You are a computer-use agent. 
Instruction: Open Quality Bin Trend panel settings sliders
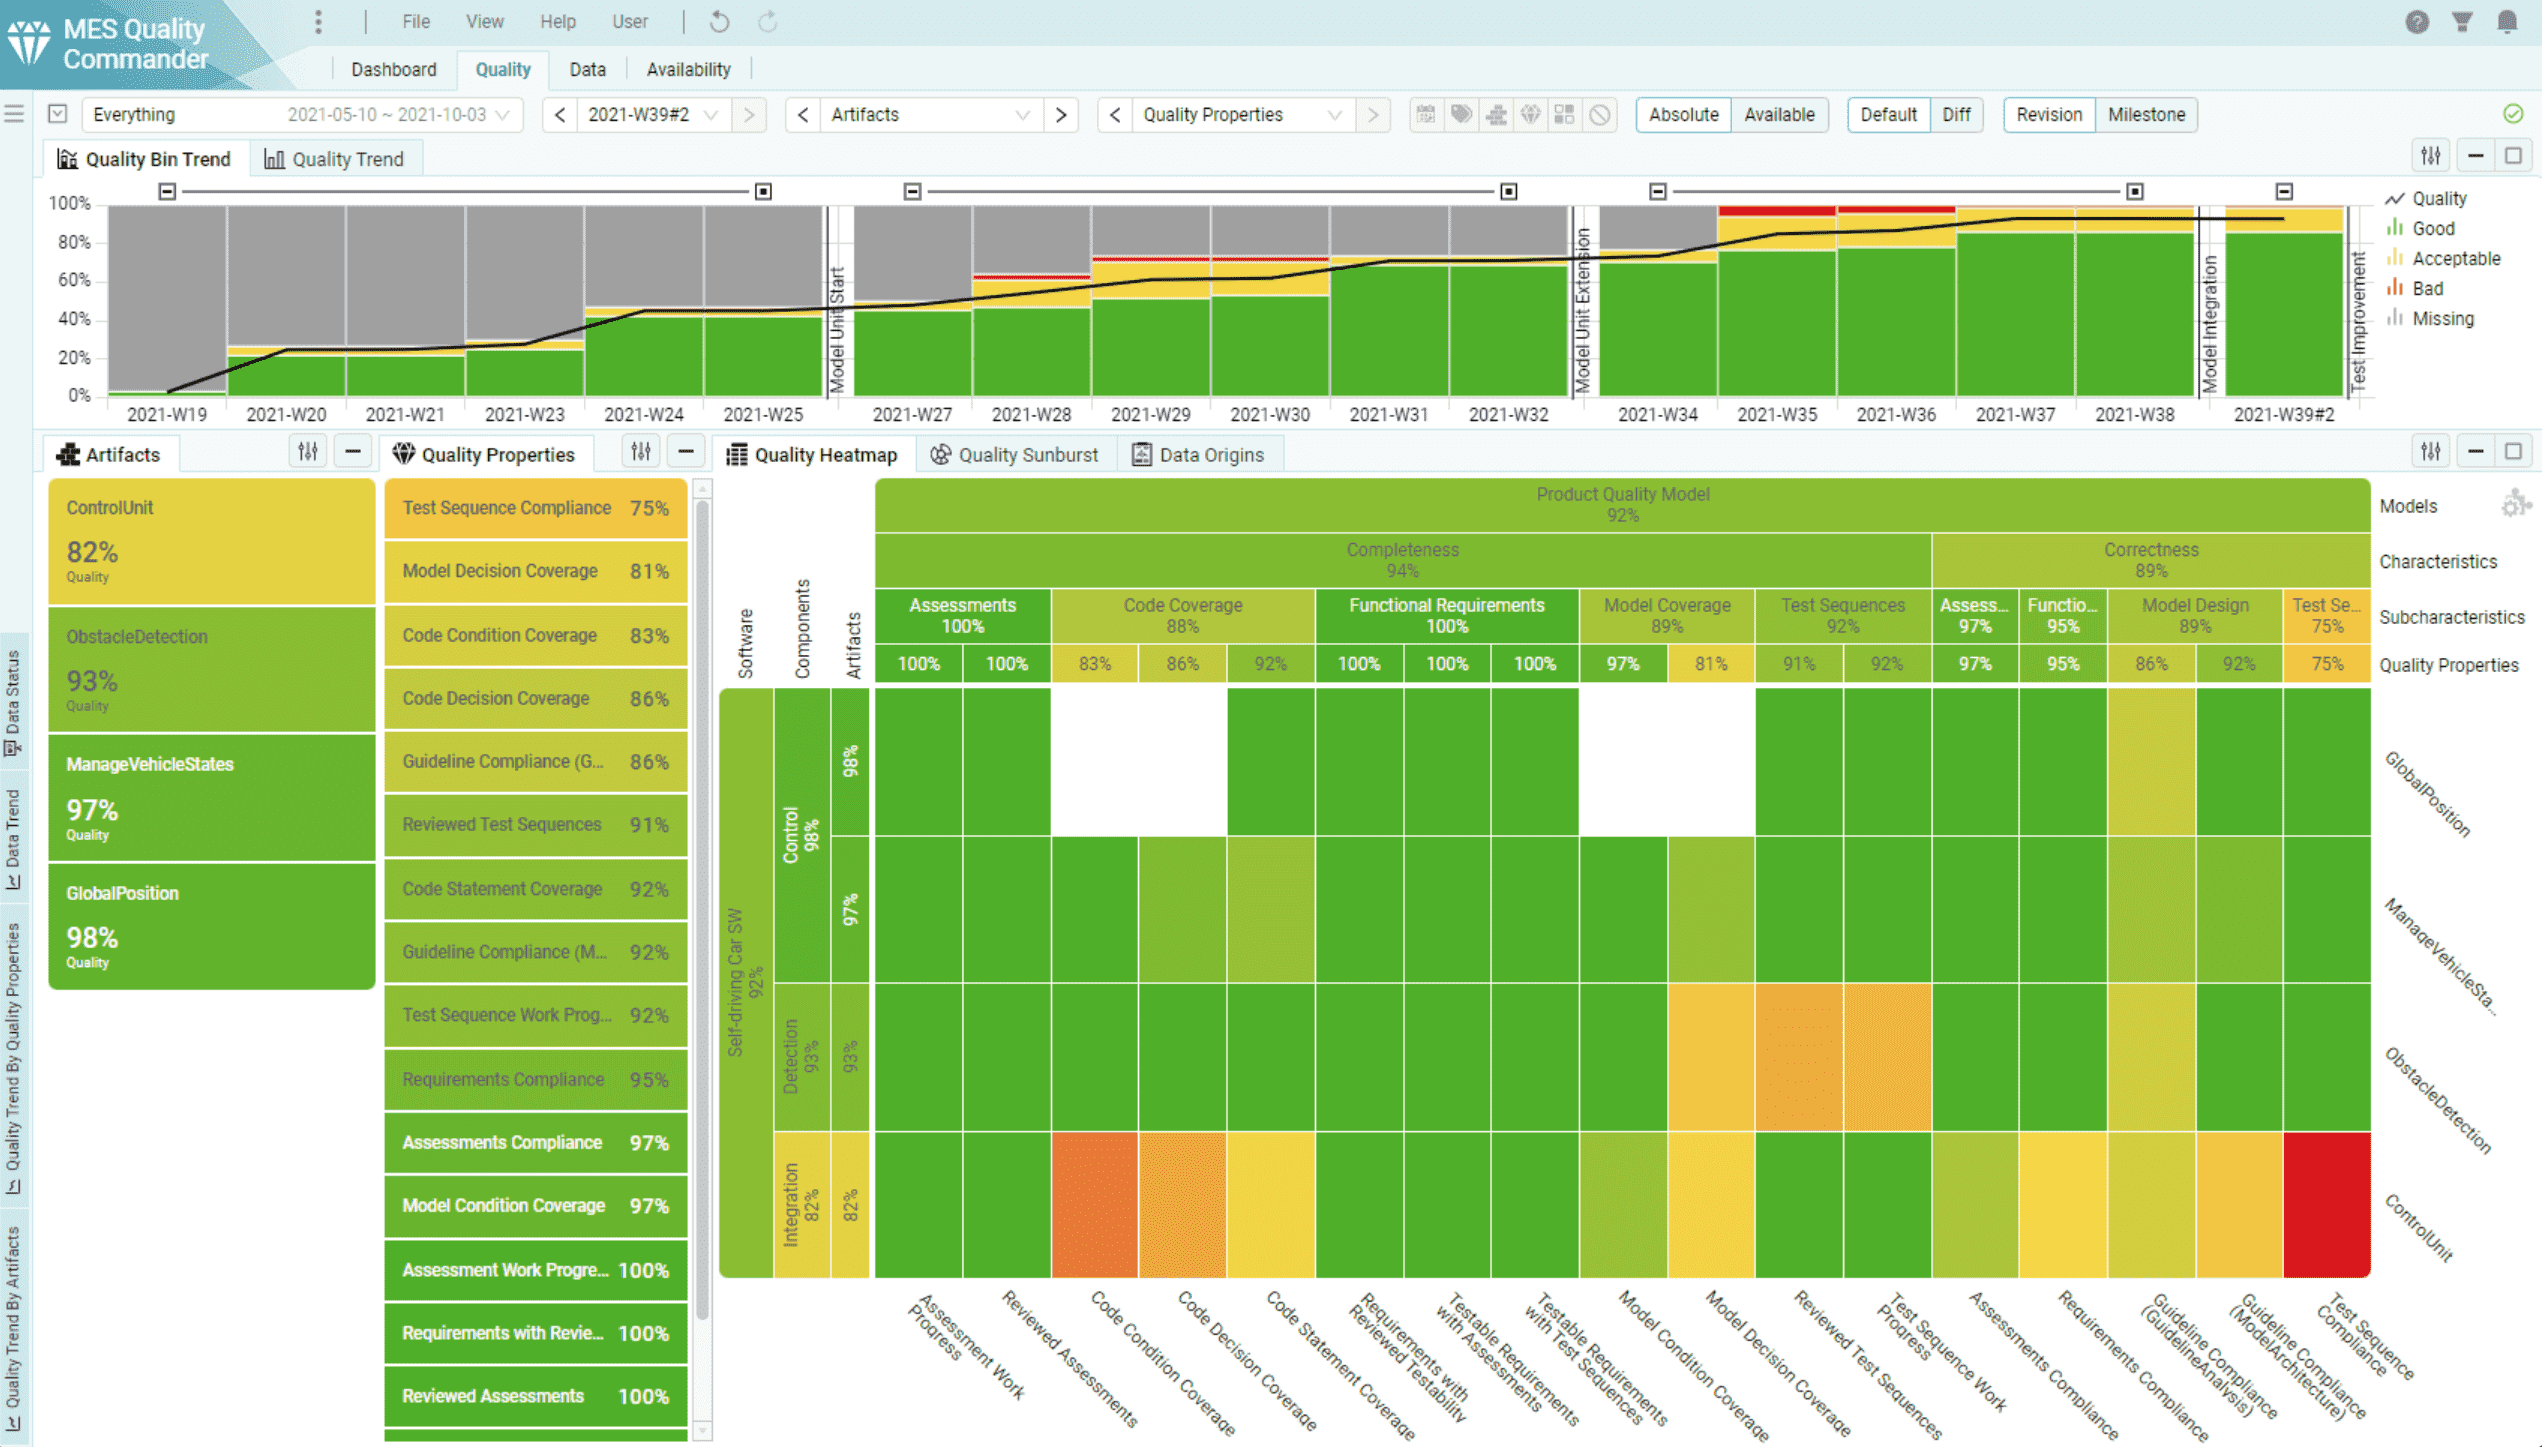click(x=2431, y=156)
